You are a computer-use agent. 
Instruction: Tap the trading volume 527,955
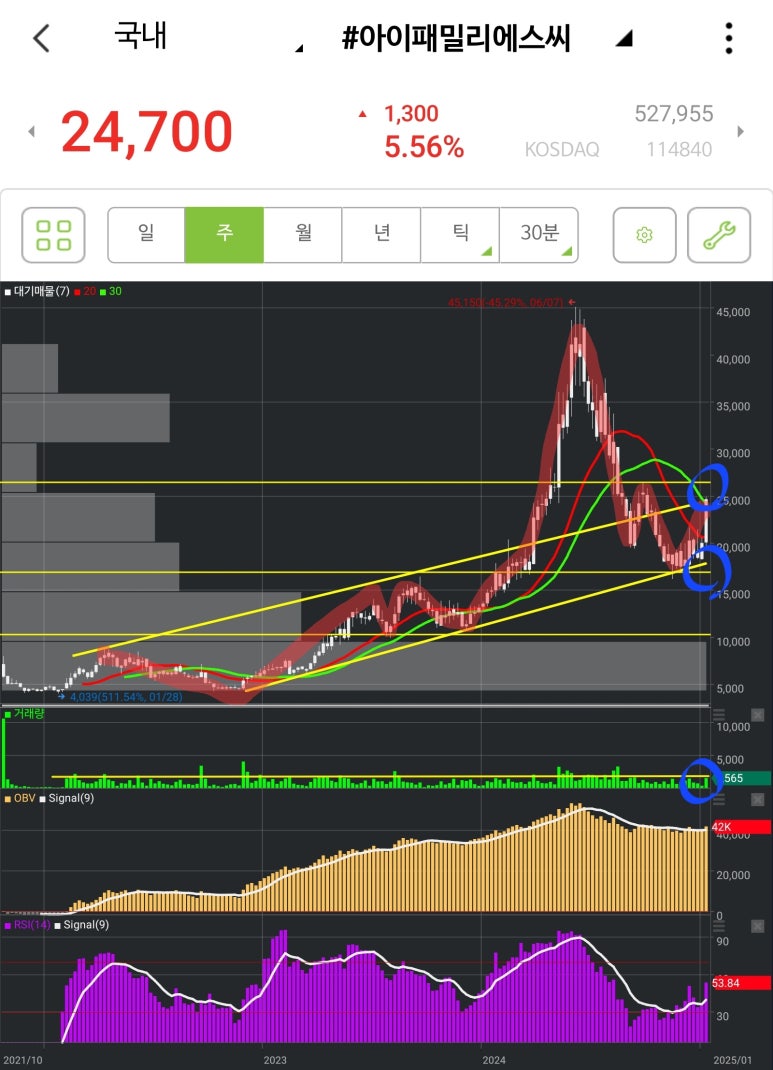tap(674, 113)
